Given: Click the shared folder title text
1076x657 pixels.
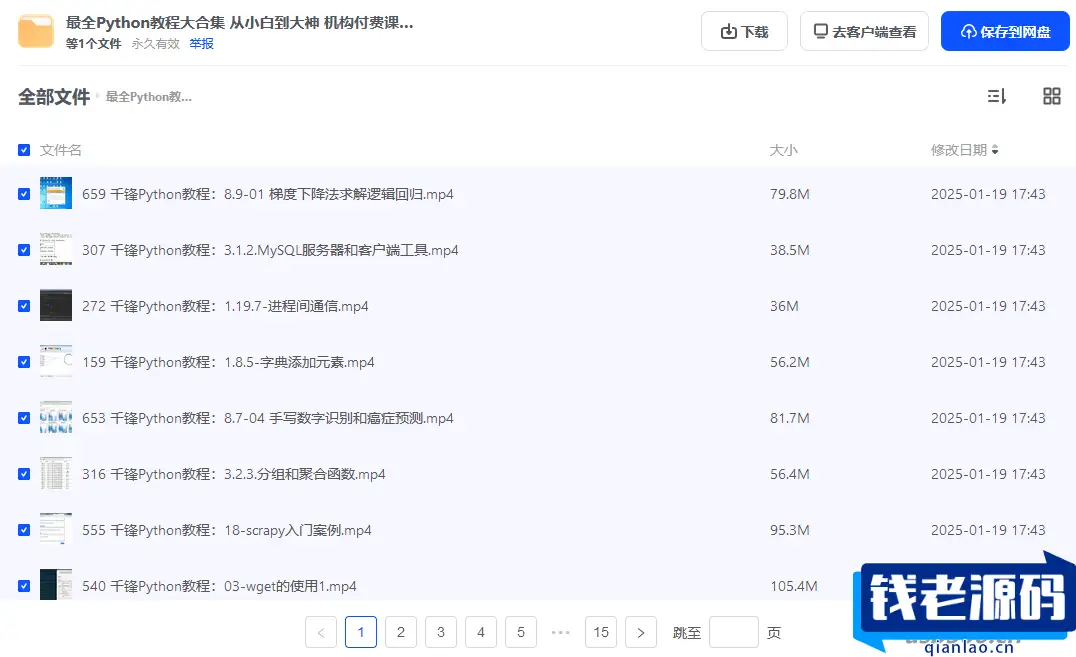Looking at the screenshot, I should pos(239,23).
